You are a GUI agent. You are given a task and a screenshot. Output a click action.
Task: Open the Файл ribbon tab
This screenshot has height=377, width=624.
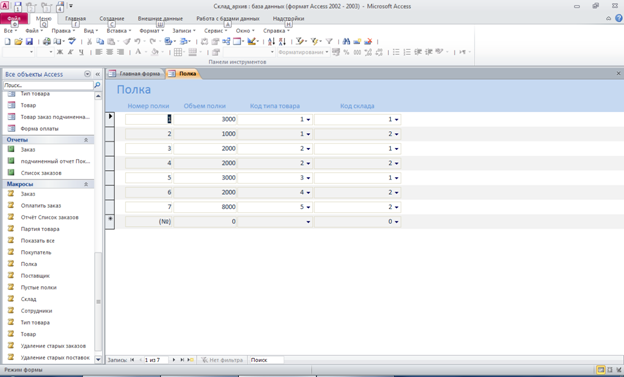pos(14,19)
